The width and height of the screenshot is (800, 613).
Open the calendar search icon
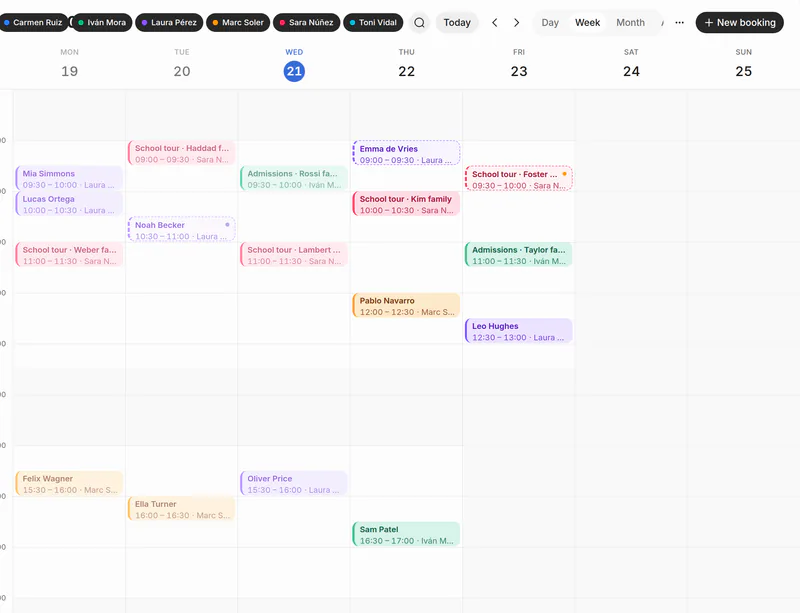[419, 22]
